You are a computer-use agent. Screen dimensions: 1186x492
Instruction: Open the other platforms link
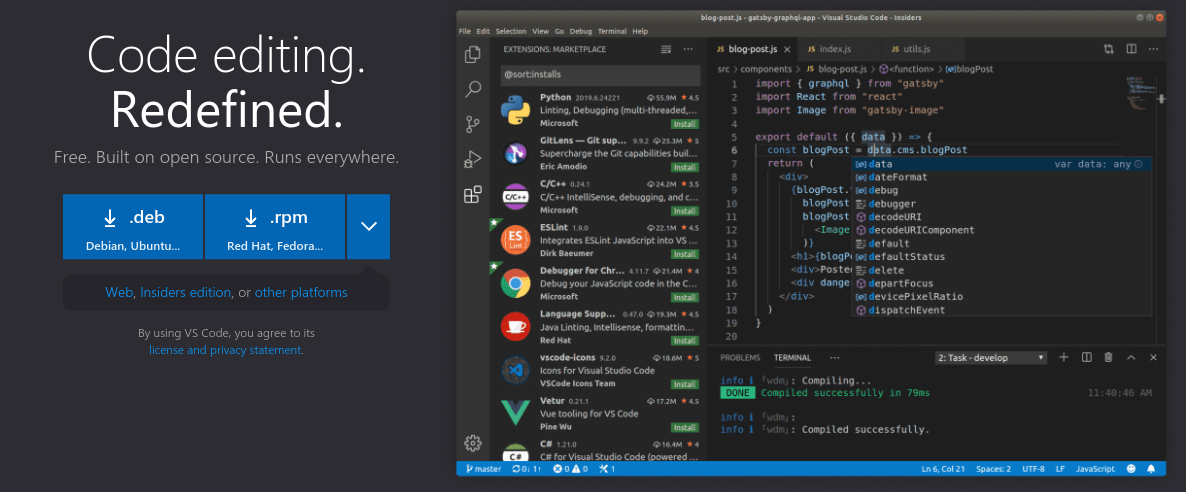(301, 292)
